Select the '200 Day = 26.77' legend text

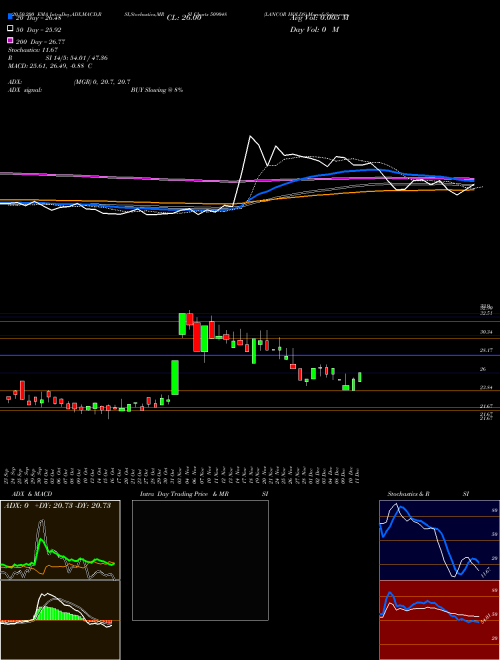click(40, 42)
